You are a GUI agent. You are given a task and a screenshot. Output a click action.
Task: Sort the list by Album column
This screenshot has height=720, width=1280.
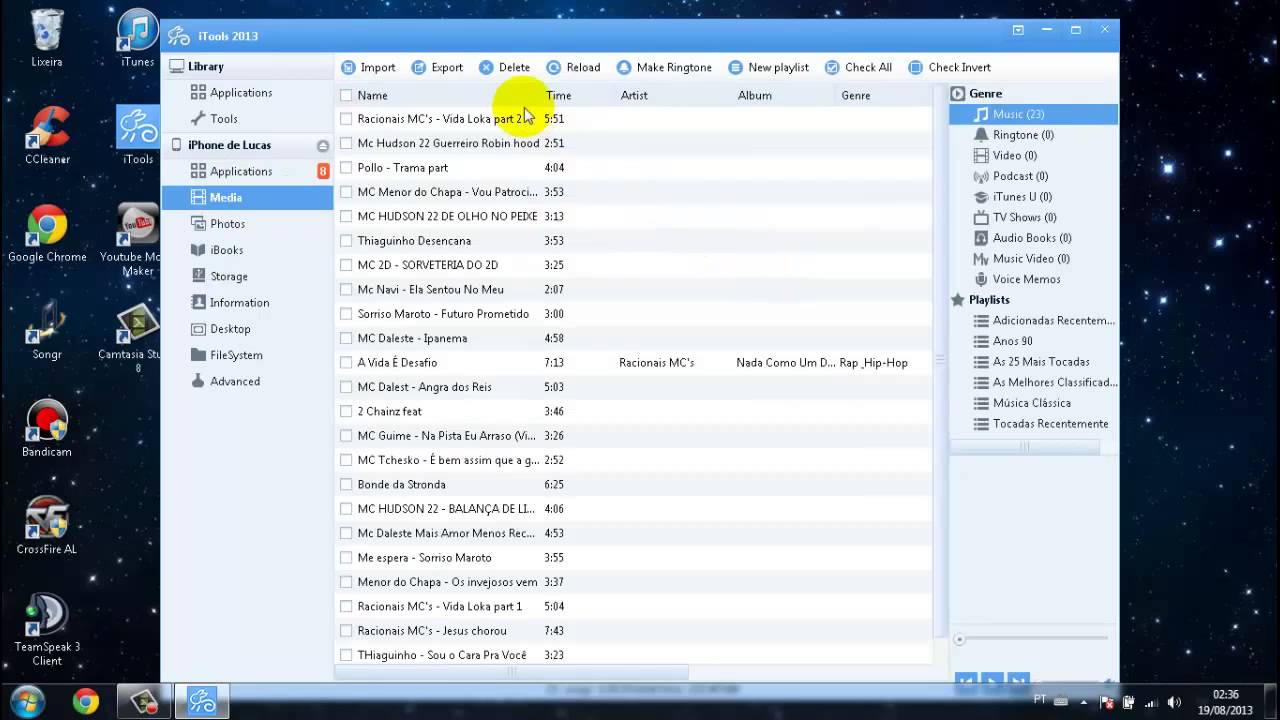click(x=754, y=95)
